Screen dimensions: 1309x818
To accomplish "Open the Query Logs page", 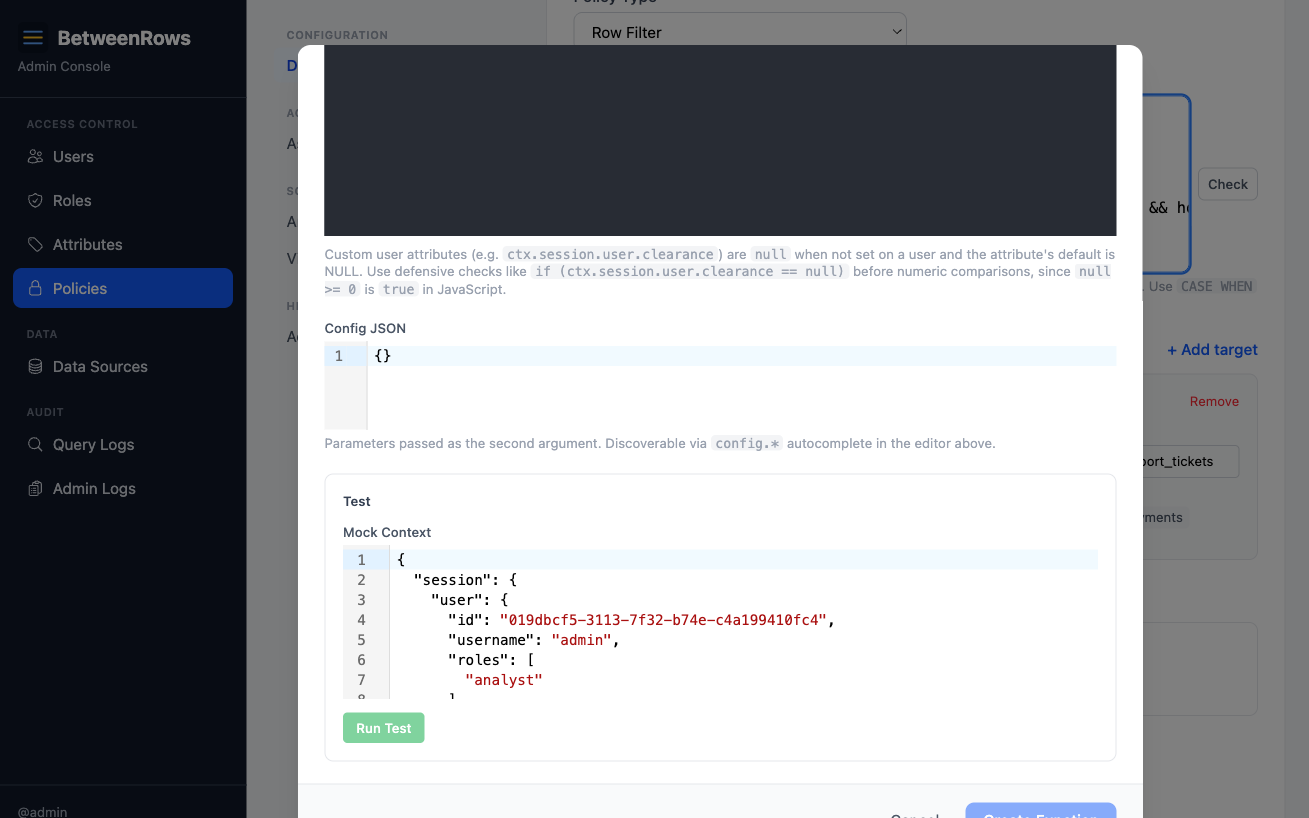I will [123, 445].
